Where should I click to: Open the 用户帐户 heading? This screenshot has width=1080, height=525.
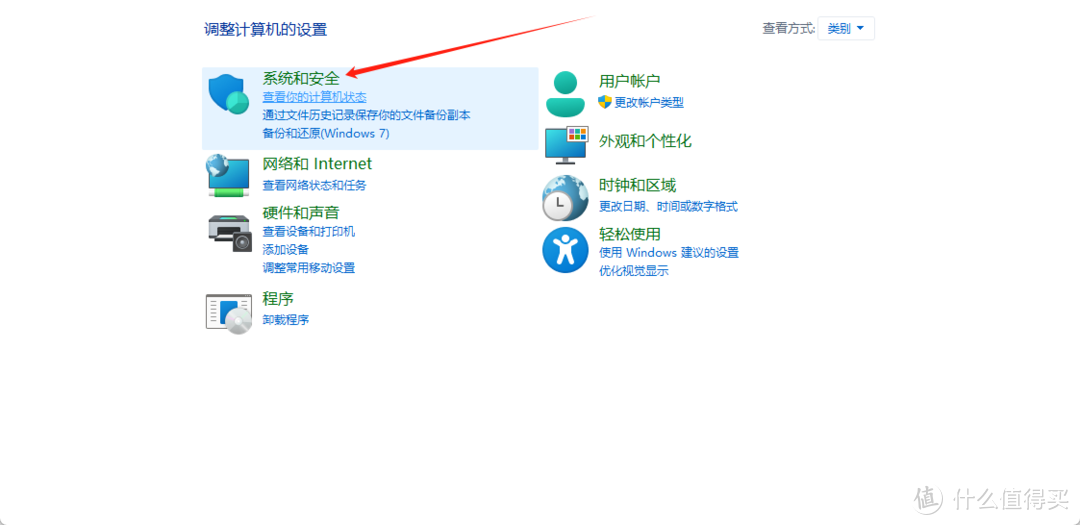click(x=630, y=81)
